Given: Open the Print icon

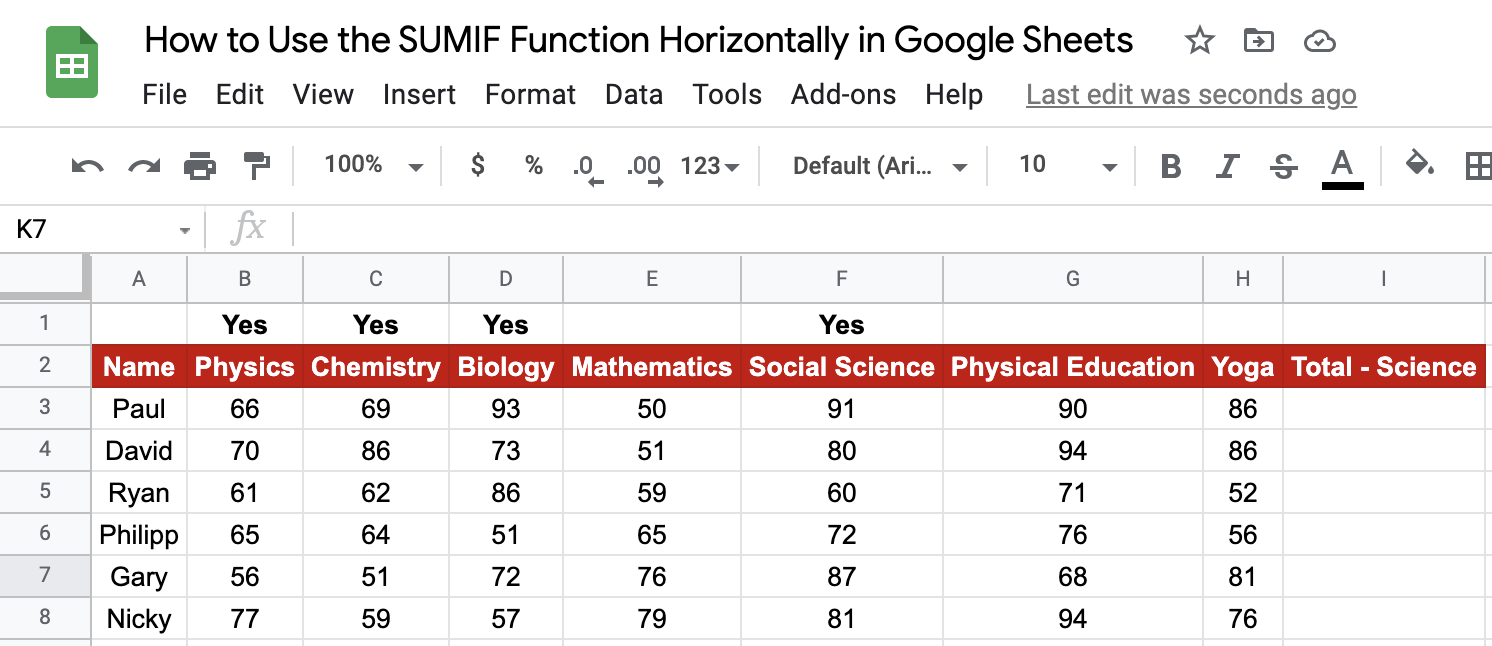Looking at the screenshot, I should pos(200,165).
